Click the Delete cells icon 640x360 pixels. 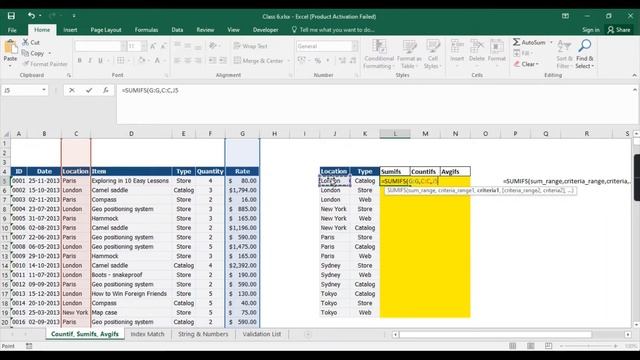pyautogui.click(x=476, y=46)
